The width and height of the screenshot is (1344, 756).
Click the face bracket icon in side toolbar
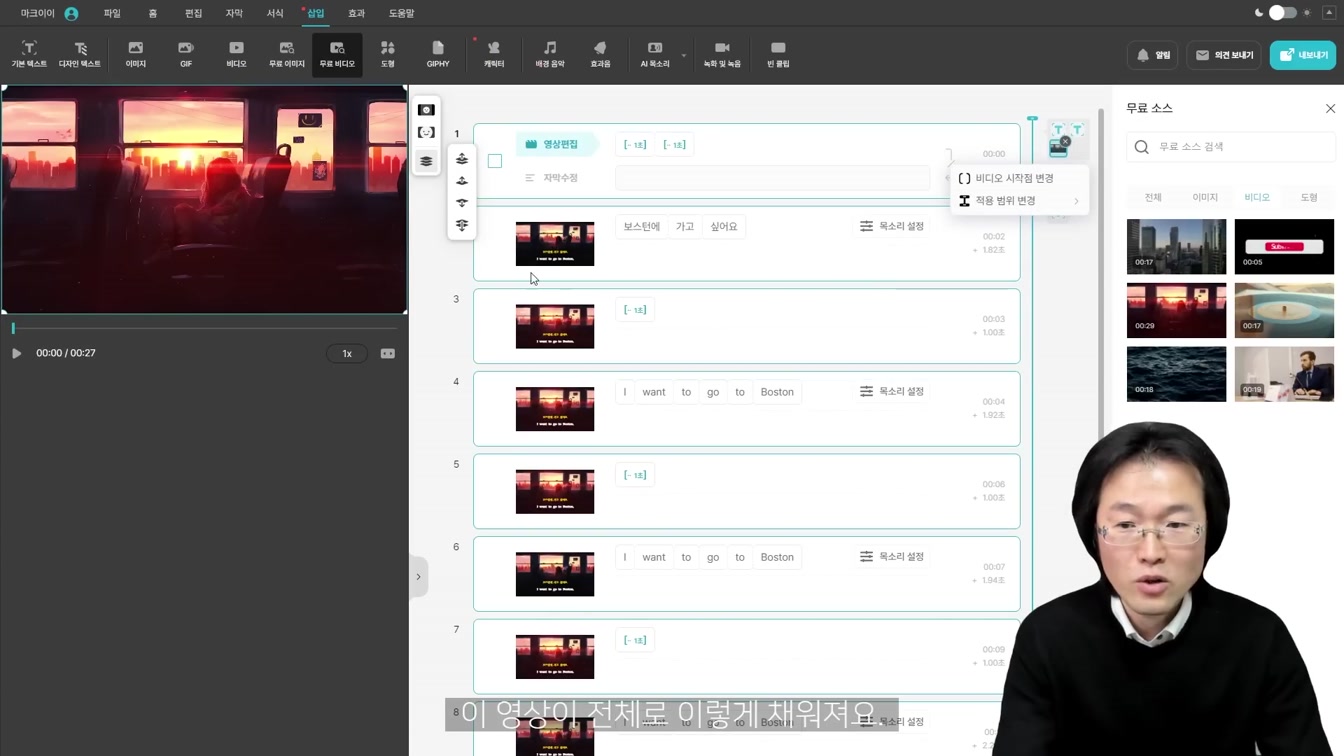click(x=426, y=132)
